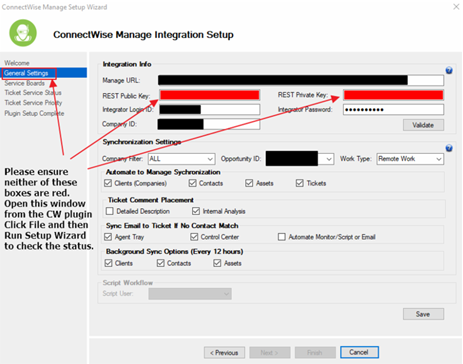Enable the Automate Monitor/Script or Email checkbox
Viewport: 463px width, 364px height.
(282, 237)
